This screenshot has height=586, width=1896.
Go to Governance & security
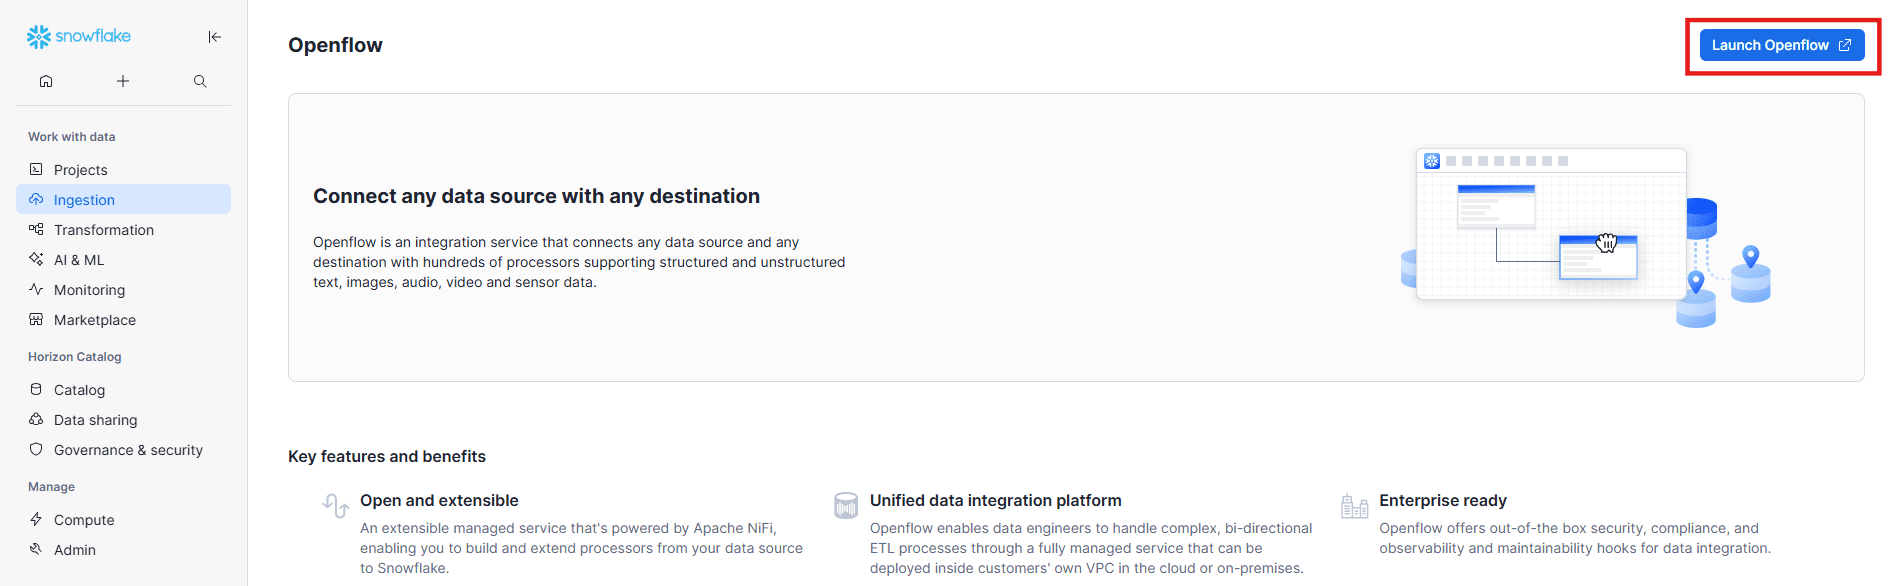[x=128, y=450]
